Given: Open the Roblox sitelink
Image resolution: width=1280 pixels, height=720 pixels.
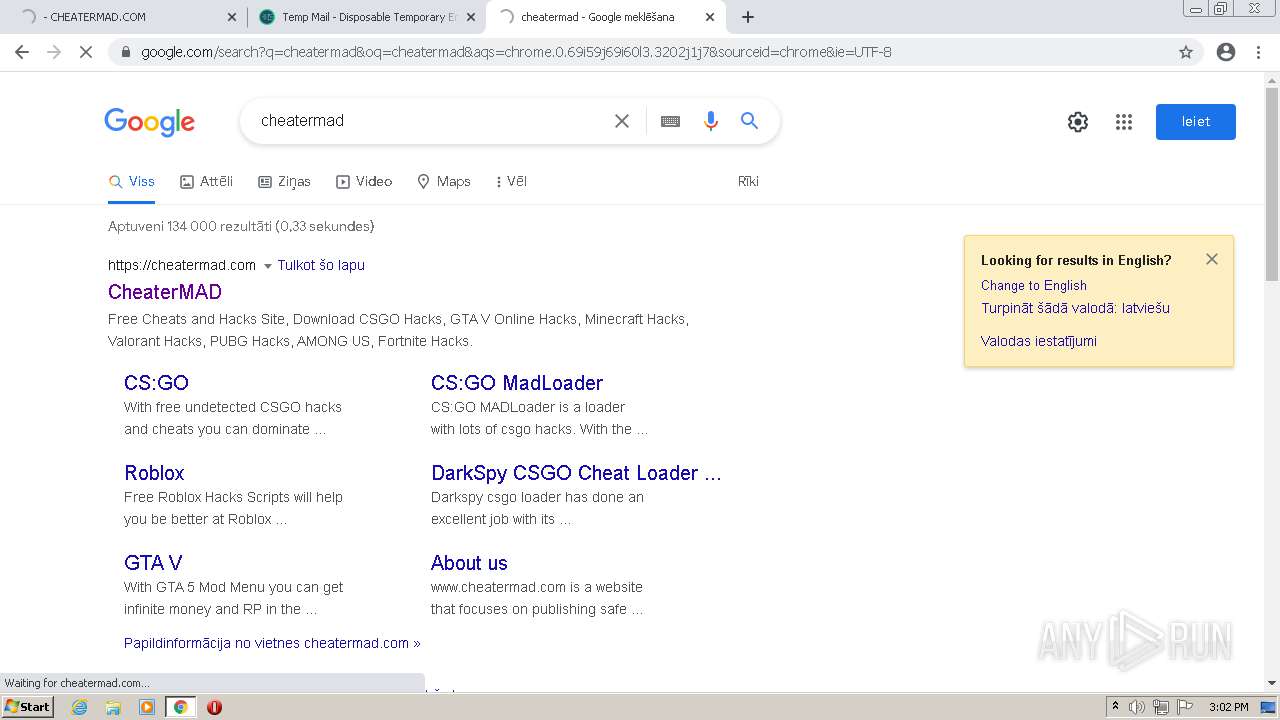Looking at the screenshot, I should (x=154, y=473).
